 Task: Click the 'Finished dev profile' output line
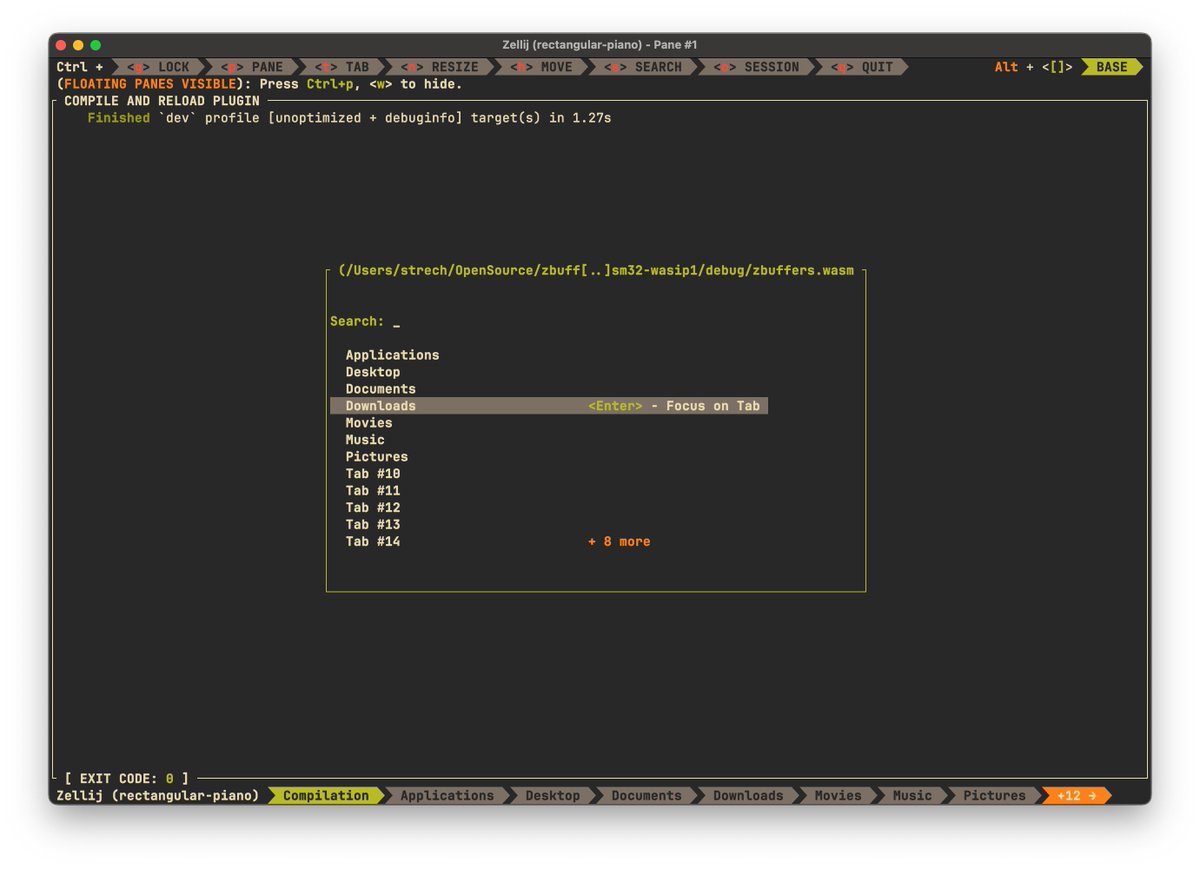349,118
